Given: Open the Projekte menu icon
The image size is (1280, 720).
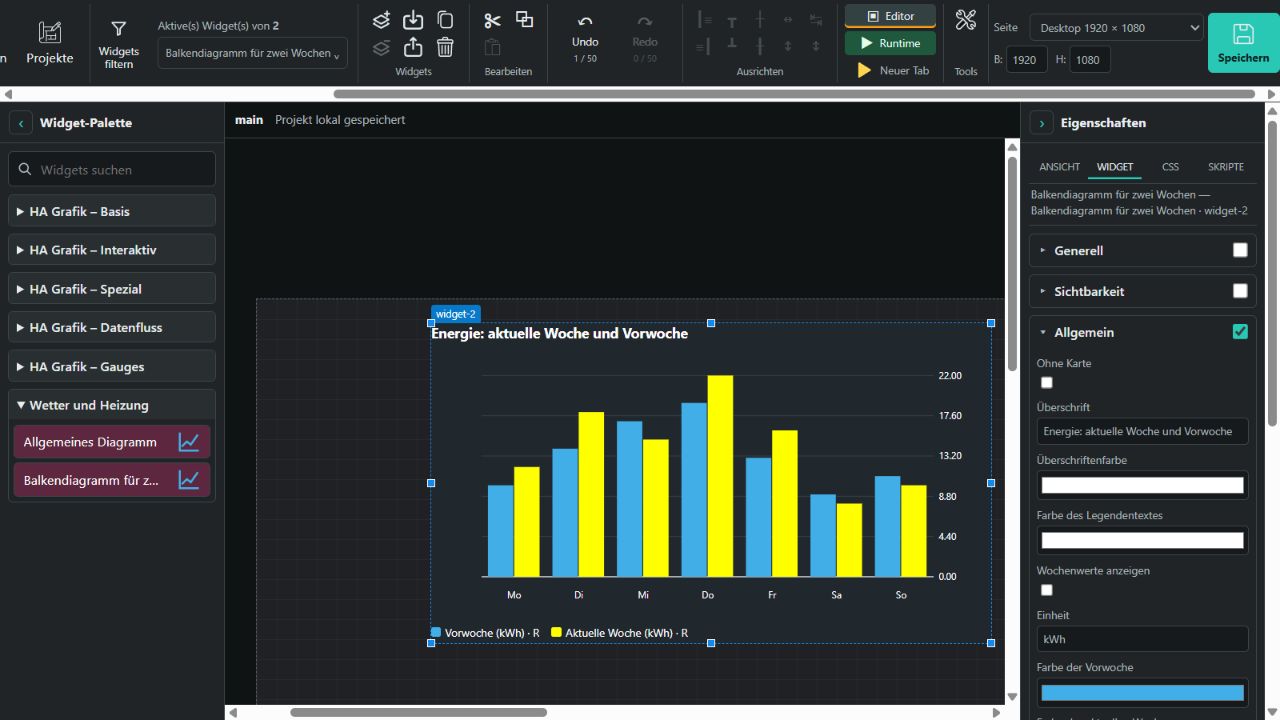Looking at the screenshot, I should pyautogui.click(x=50, y=31).
